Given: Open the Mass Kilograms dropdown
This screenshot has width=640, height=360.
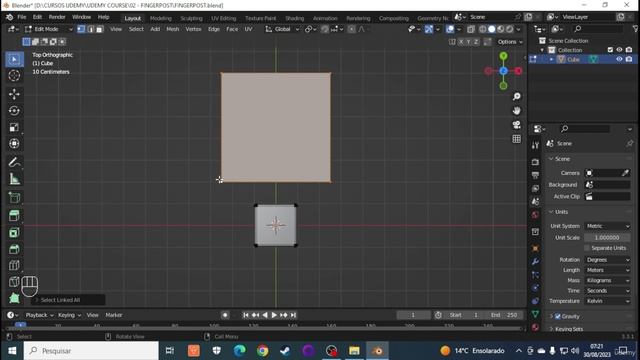Looking at the screenshot, I should [x=607, y=280].
